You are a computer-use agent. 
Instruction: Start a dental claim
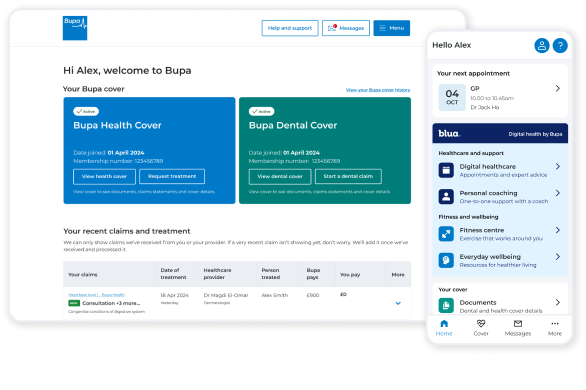click(348, 176)
